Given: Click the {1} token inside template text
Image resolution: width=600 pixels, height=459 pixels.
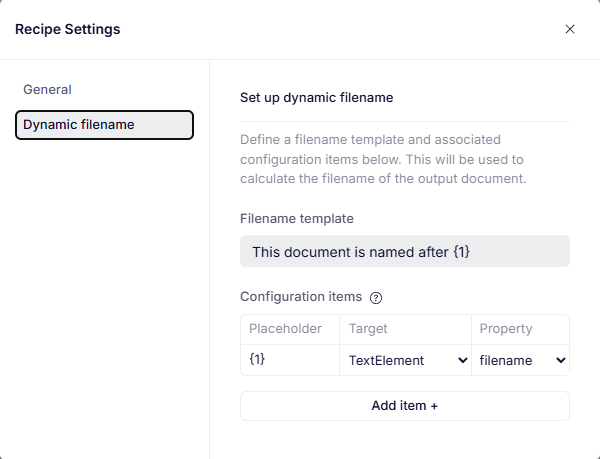Looking at the screenshot, I should 461,252.
